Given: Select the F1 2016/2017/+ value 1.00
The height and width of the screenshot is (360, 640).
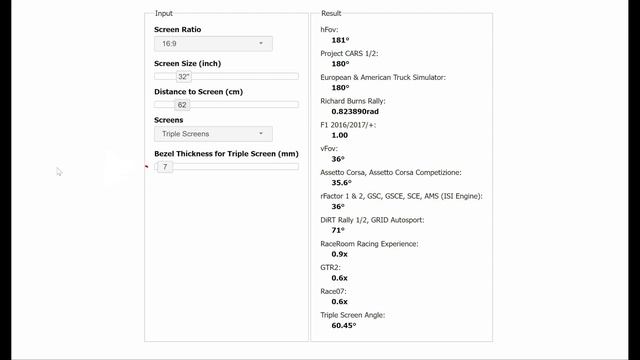Looking at the screenshot, I should [x=340, y=135].
